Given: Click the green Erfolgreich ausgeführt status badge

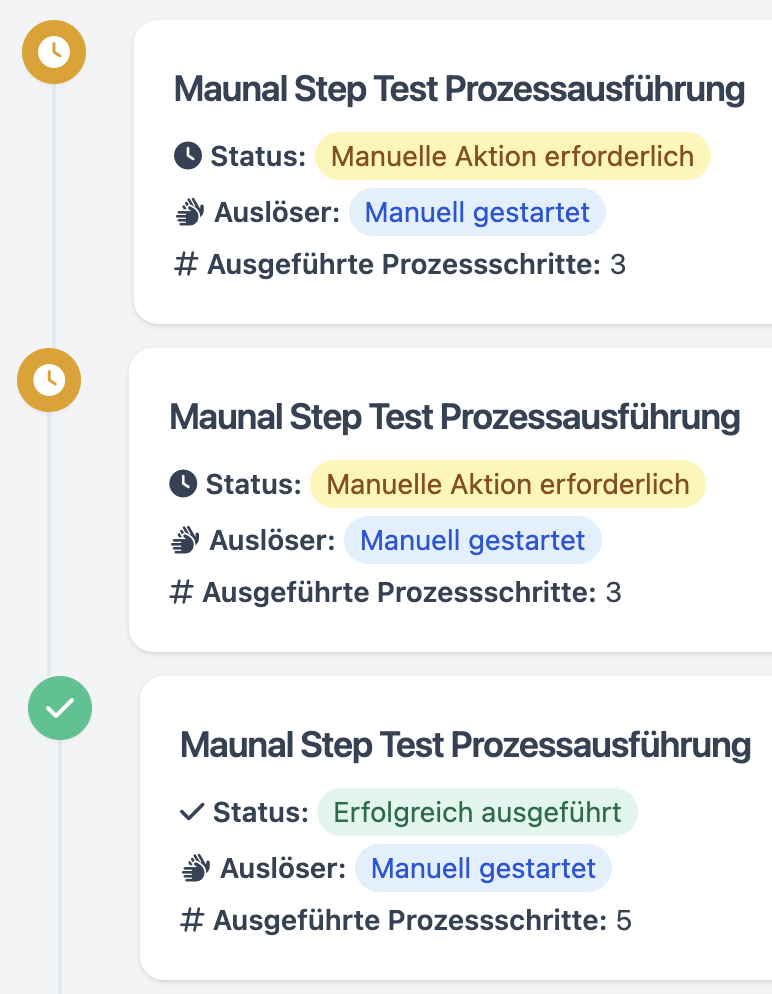Looking at the screenshot, I should (x=477, y=813).
